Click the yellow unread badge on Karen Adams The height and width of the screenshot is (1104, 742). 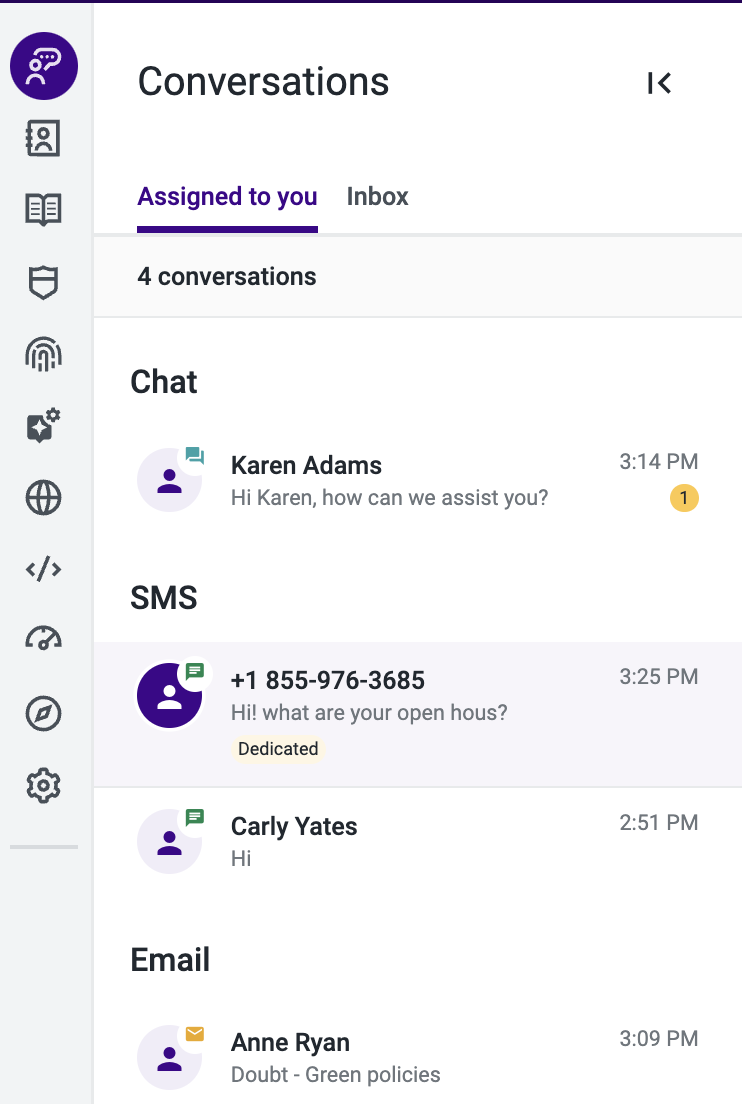tap(684, 498)
